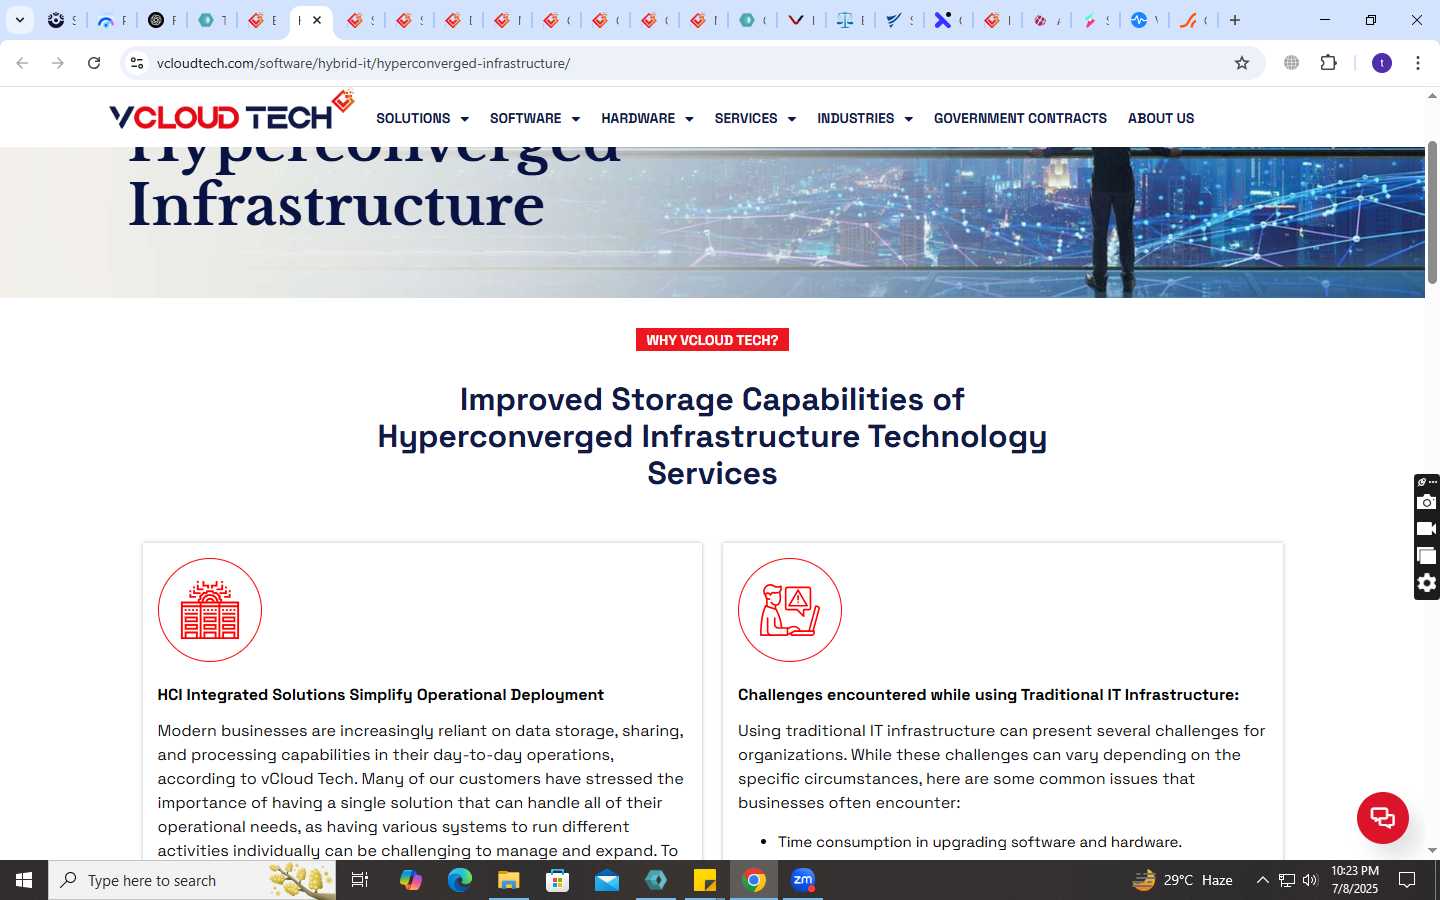Open the tab search dropdown arrow
Screen dimensions: 1440x900
click(20, 20)
